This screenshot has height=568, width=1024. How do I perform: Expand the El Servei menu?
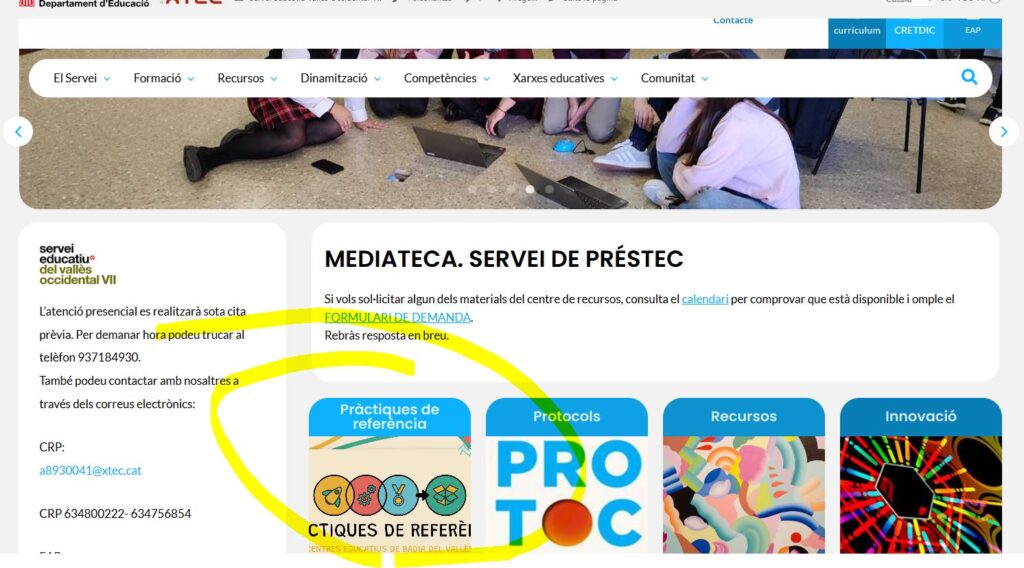(x=82, y=78)
